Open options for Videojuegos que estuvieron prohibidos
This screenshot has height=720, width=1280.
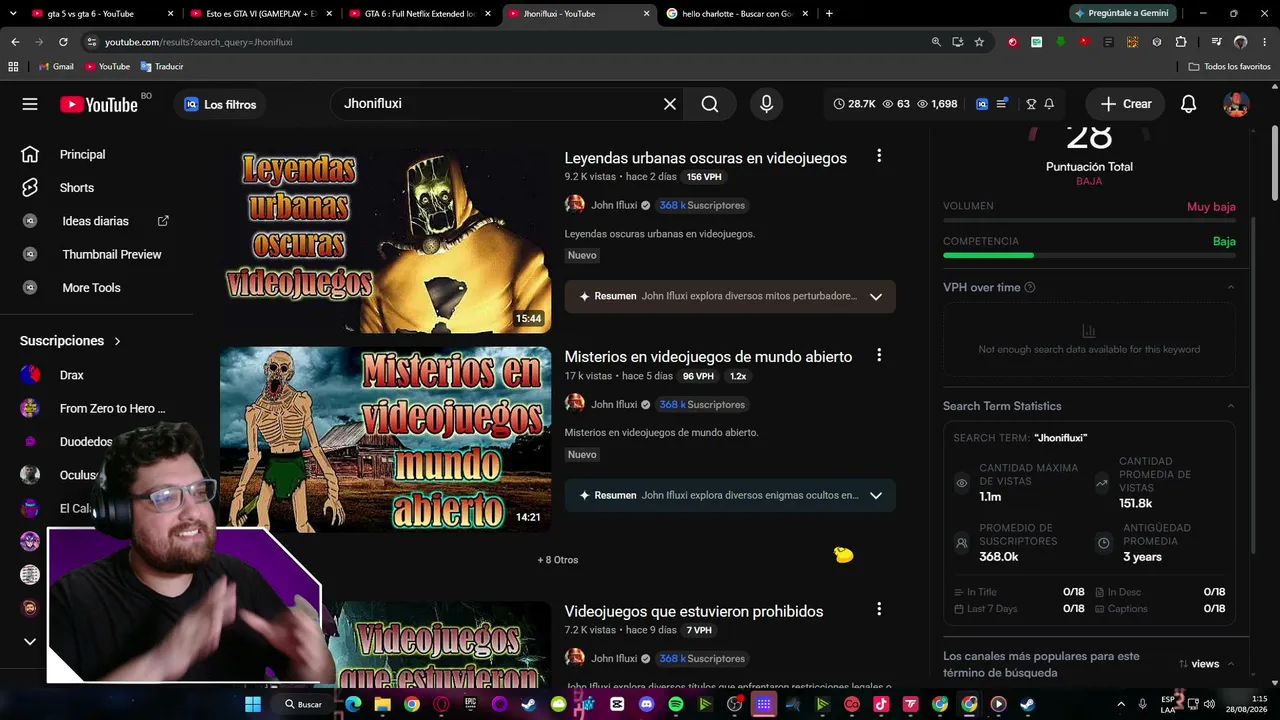[879, 609]
